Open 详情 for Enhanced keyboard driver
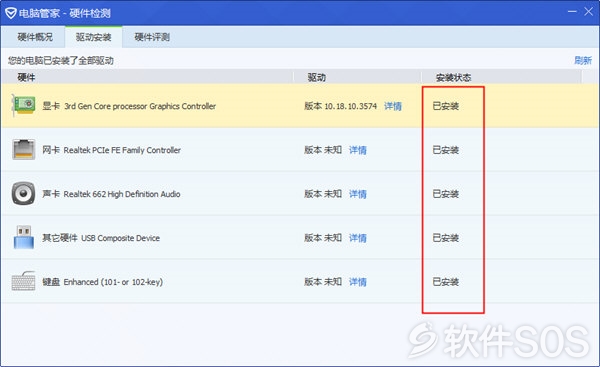The width and height of the screenshot is (600, 367). coord(358,282)
